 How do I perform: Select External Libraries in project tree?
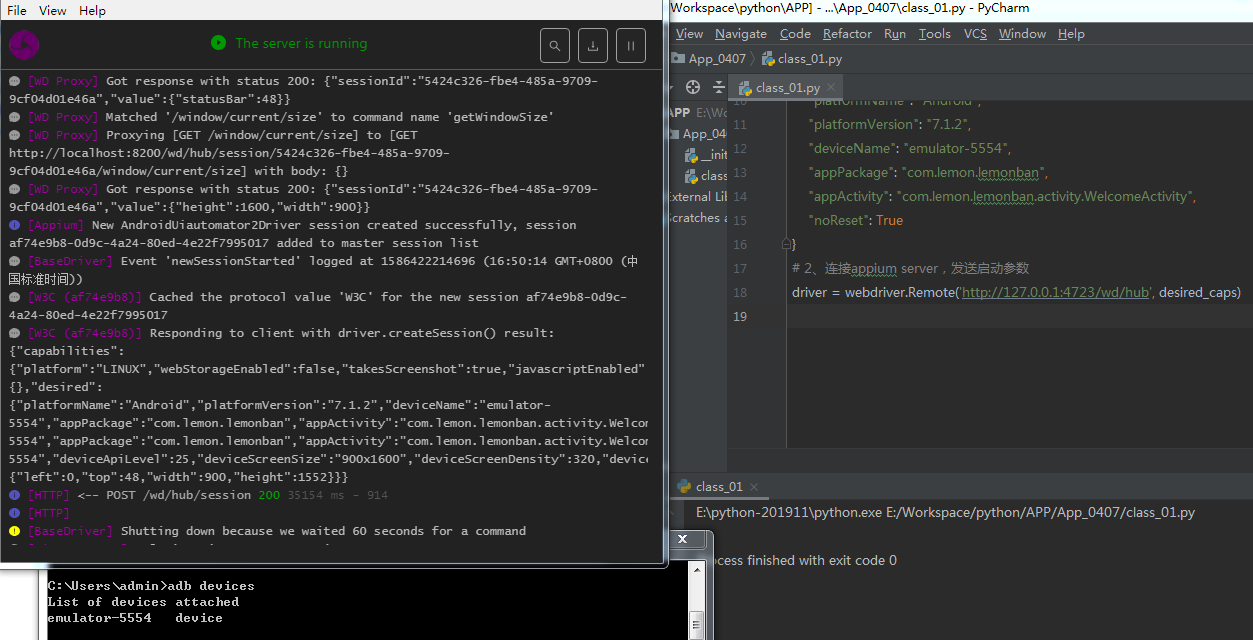(x=698, y=196)
